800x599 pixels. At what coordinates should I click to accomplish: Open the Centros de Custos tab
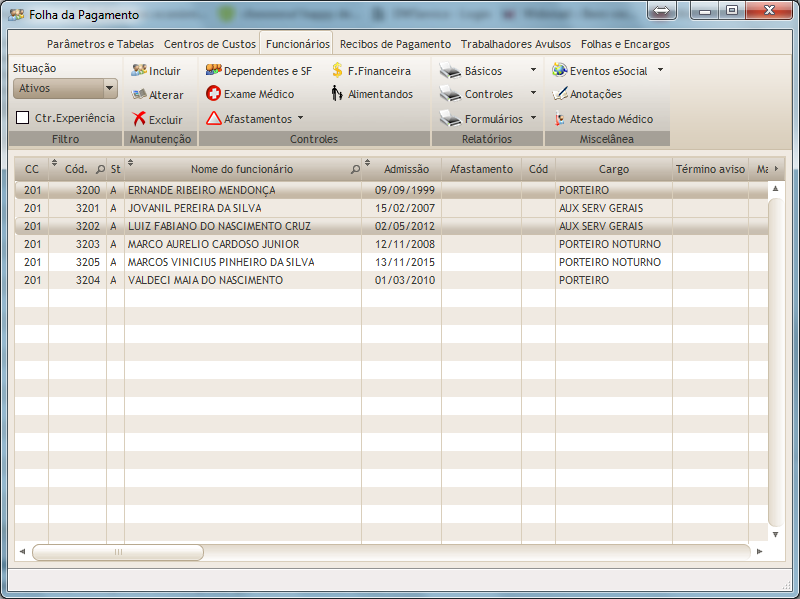210,44
